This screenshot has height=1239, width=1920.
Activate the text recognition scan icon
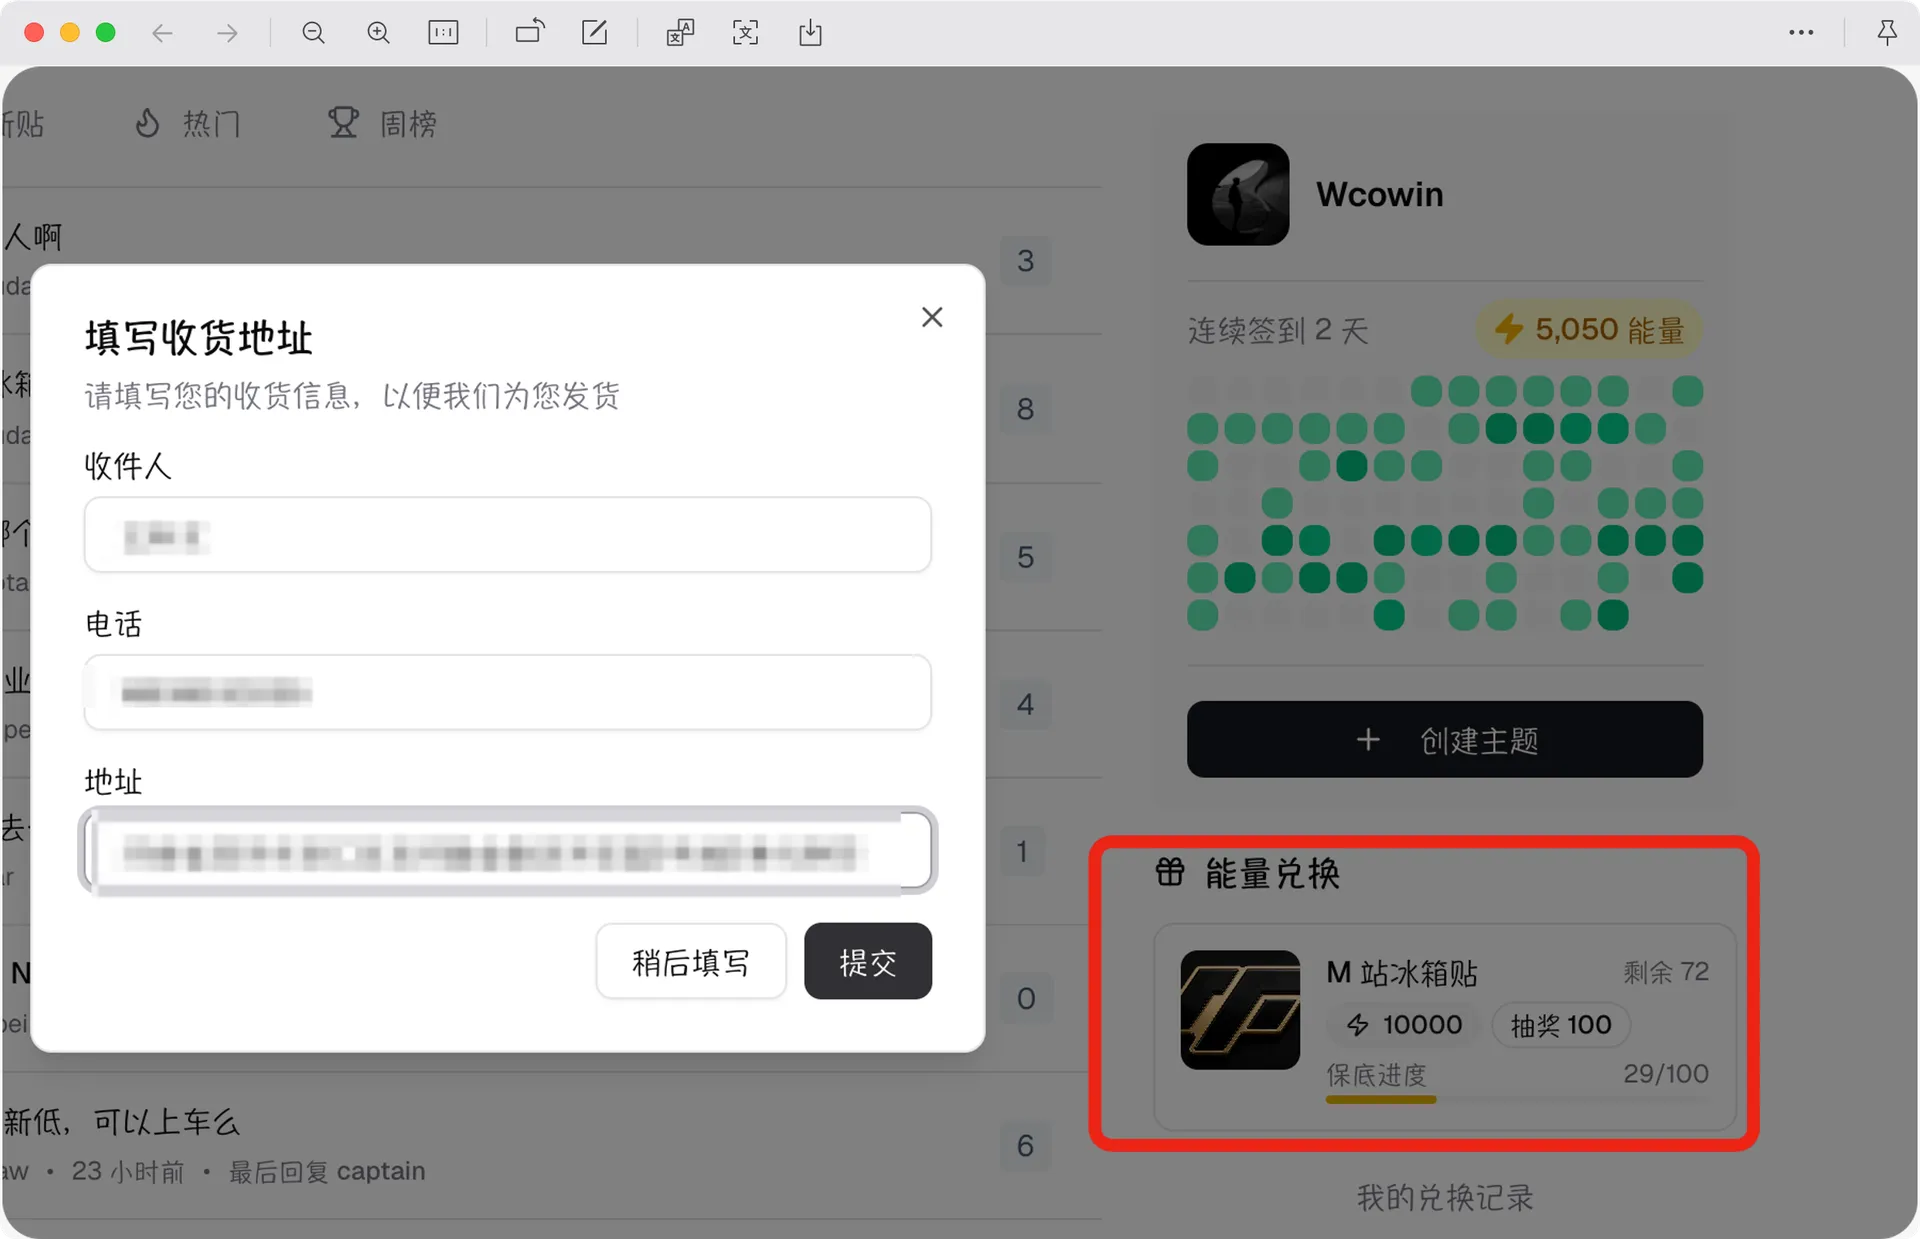[x=745, y=33]
